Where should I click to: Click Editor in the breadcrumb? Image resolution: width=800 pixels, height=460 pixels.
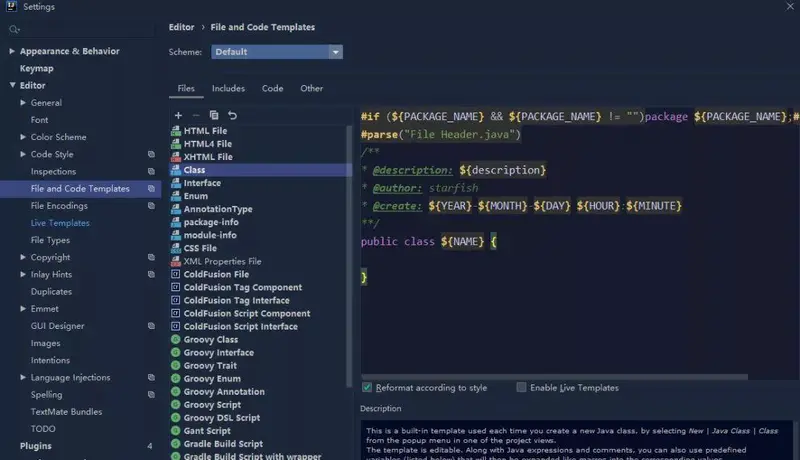[x=182, y=27]
